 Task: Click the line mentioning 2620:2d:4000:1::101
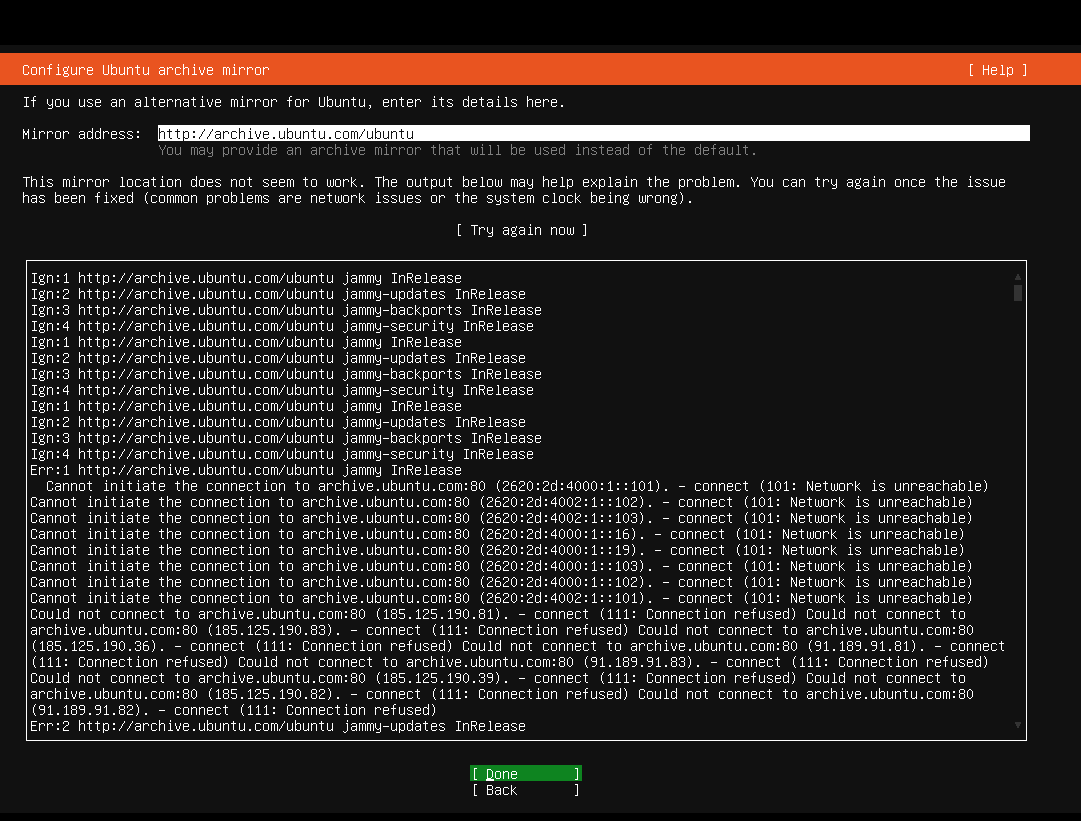(x=517, y=486)
